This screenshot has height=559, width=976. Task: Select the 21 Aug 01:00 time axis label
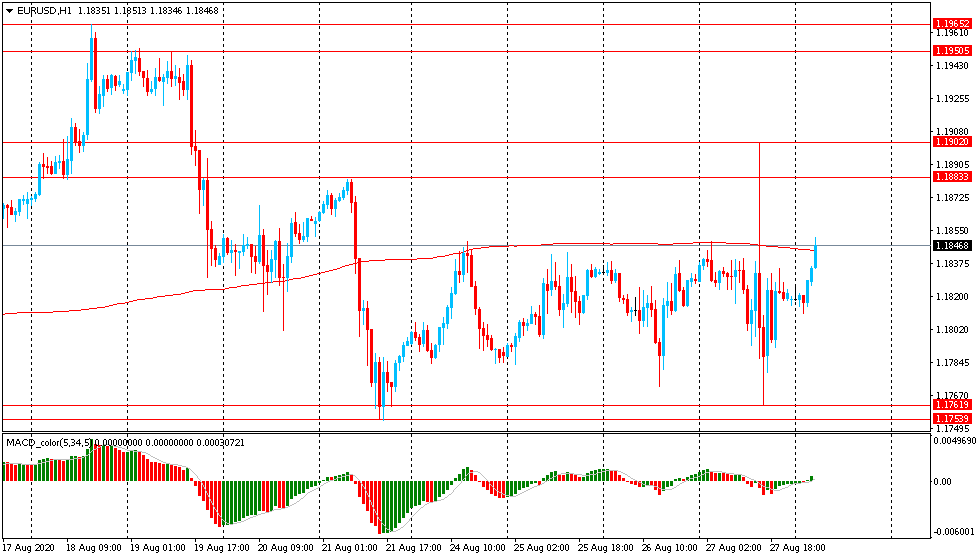[x=349, y=548]
